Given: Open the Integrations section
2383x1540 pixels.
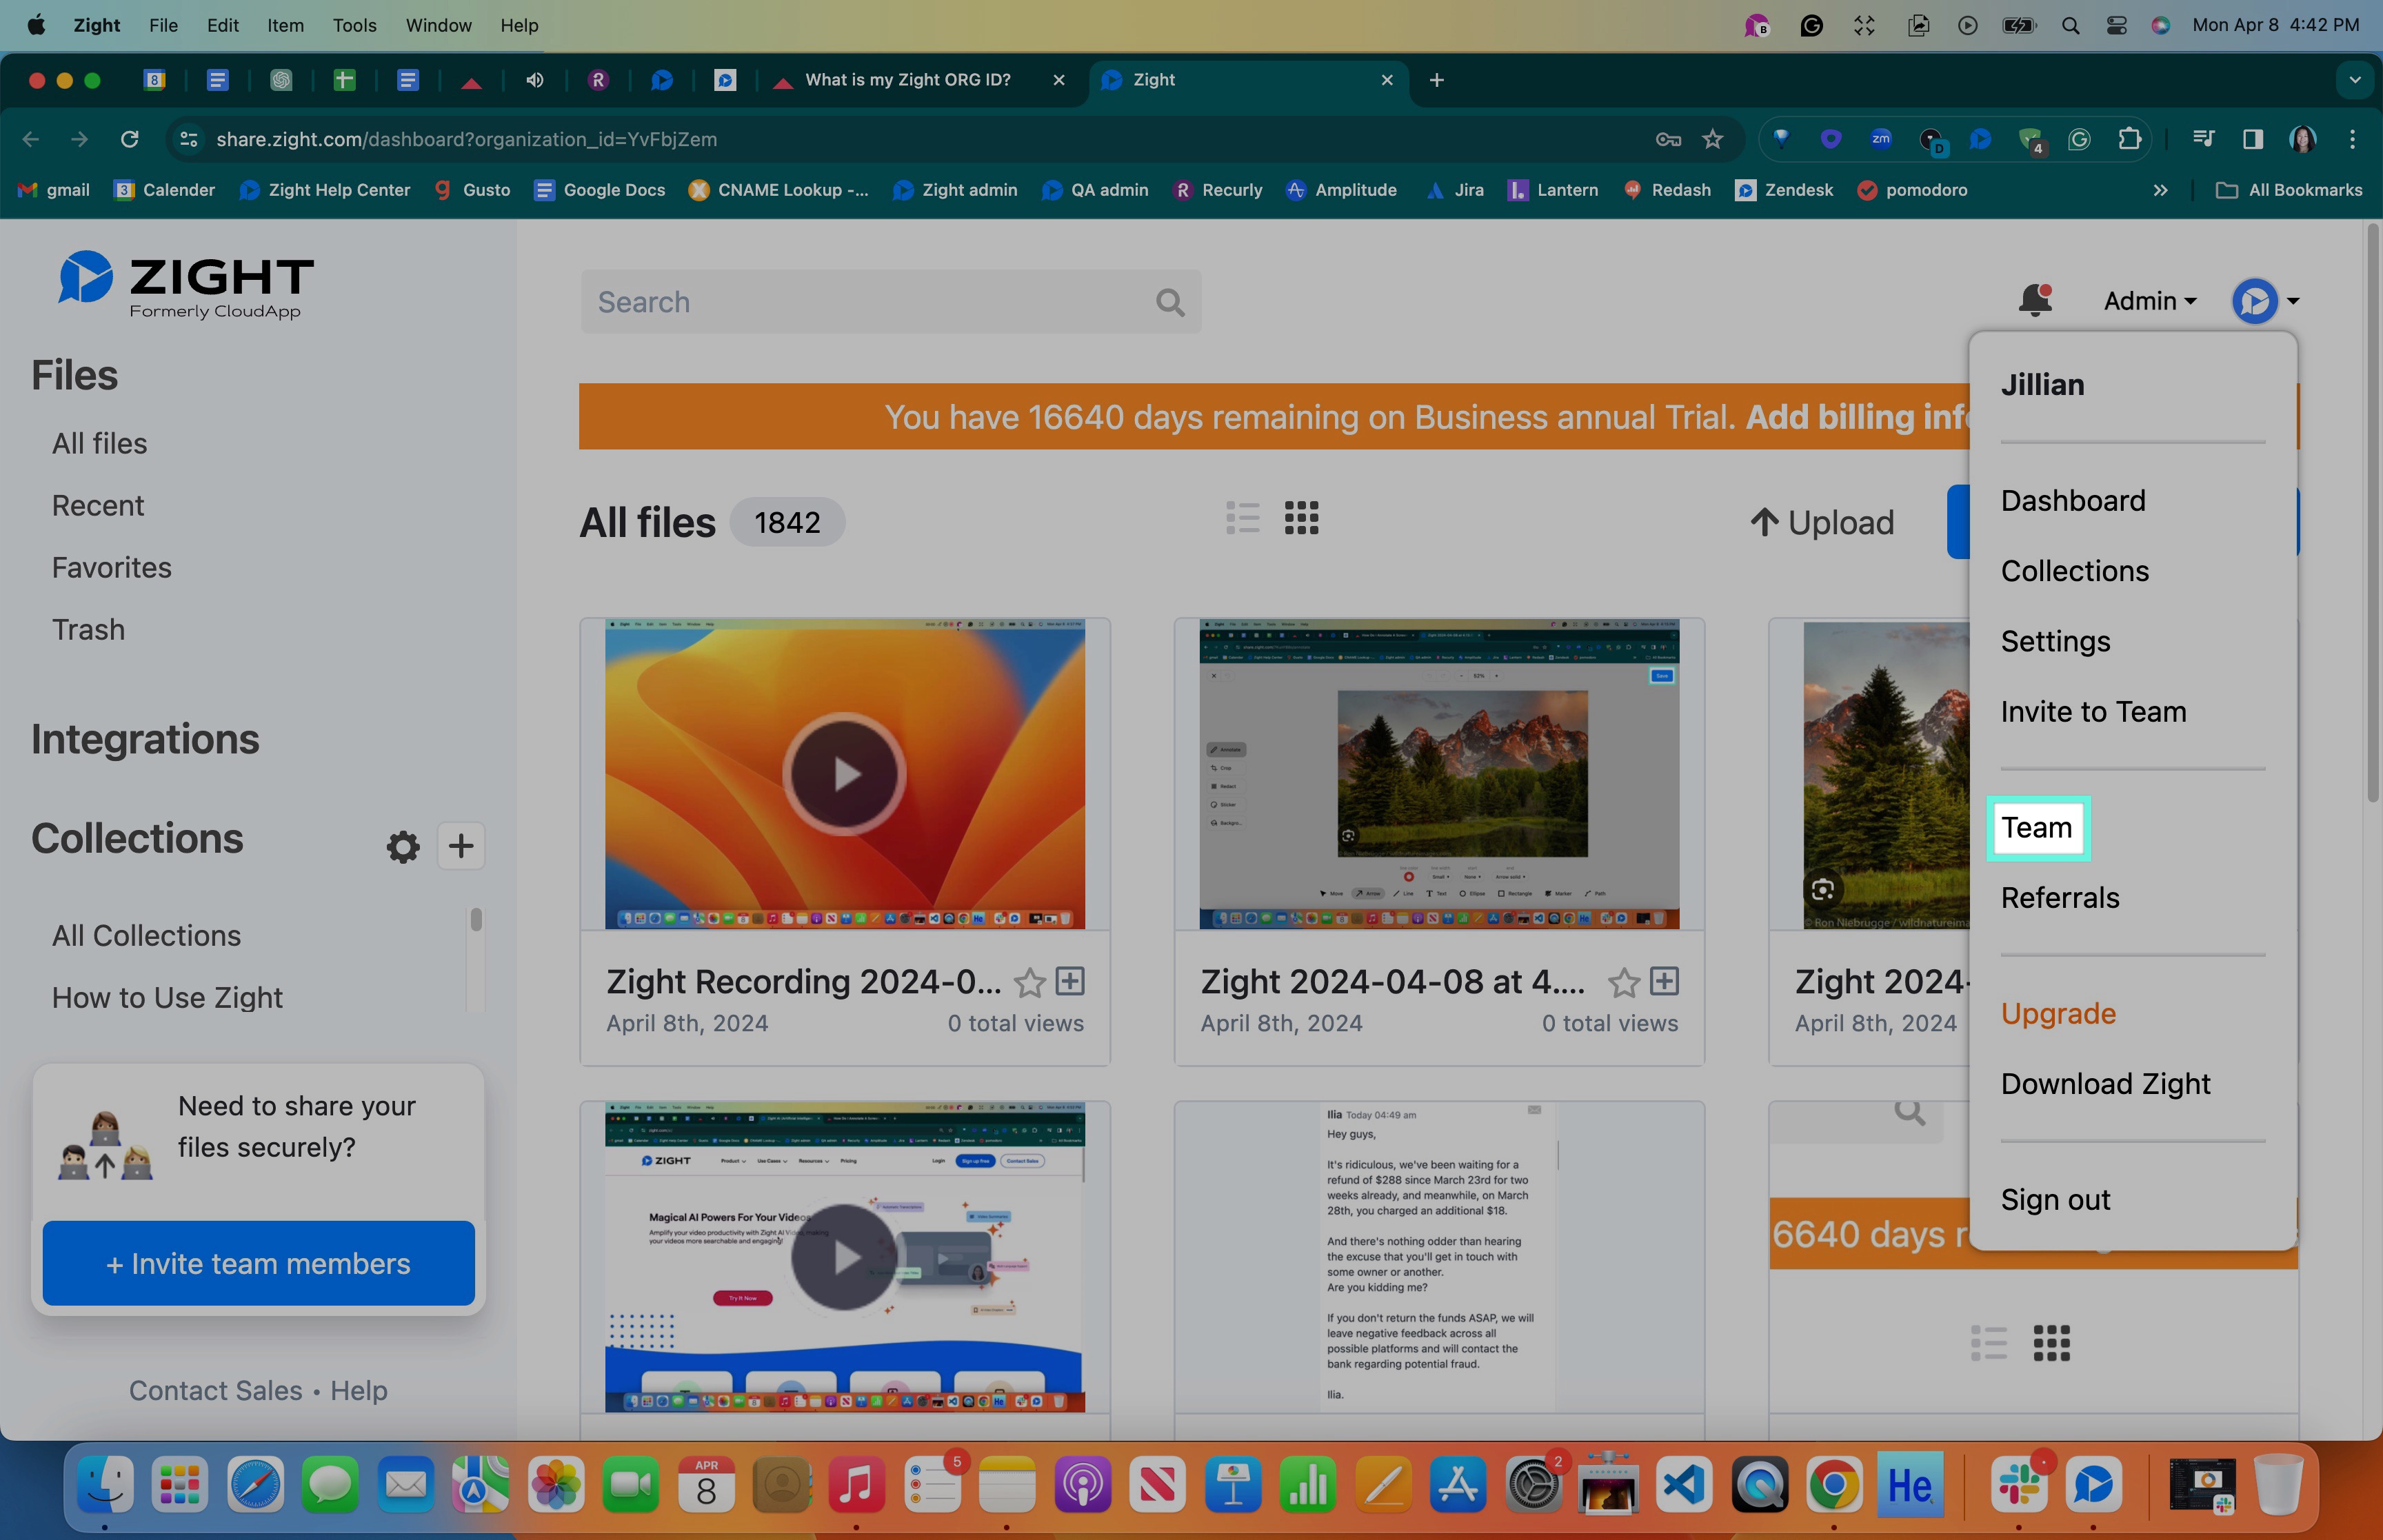Looking at the screenshot, I should point(145,739).
